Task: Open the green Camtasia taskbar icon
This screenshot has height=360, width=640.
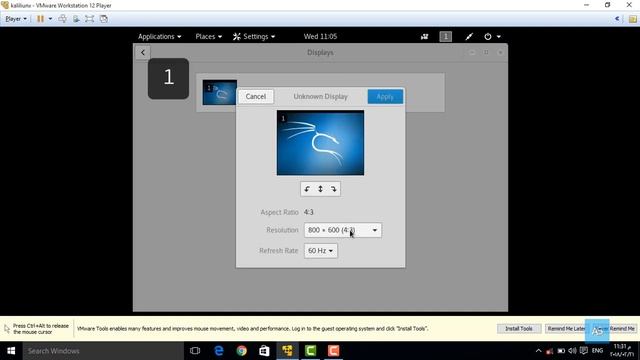Action: pos(310,351)
